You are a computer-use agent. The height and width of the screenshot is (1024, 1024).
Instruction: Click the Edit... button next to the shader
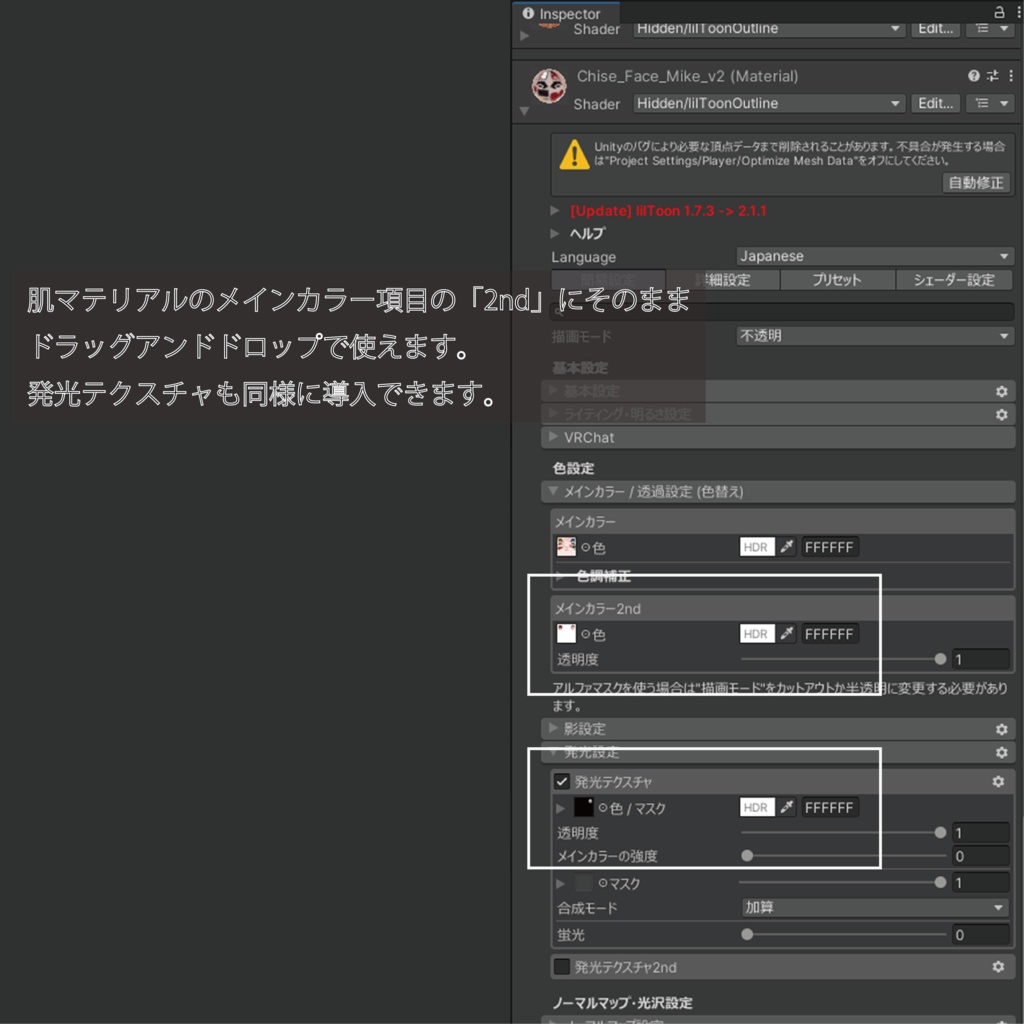pyautogui.click(x=935, y=103)
